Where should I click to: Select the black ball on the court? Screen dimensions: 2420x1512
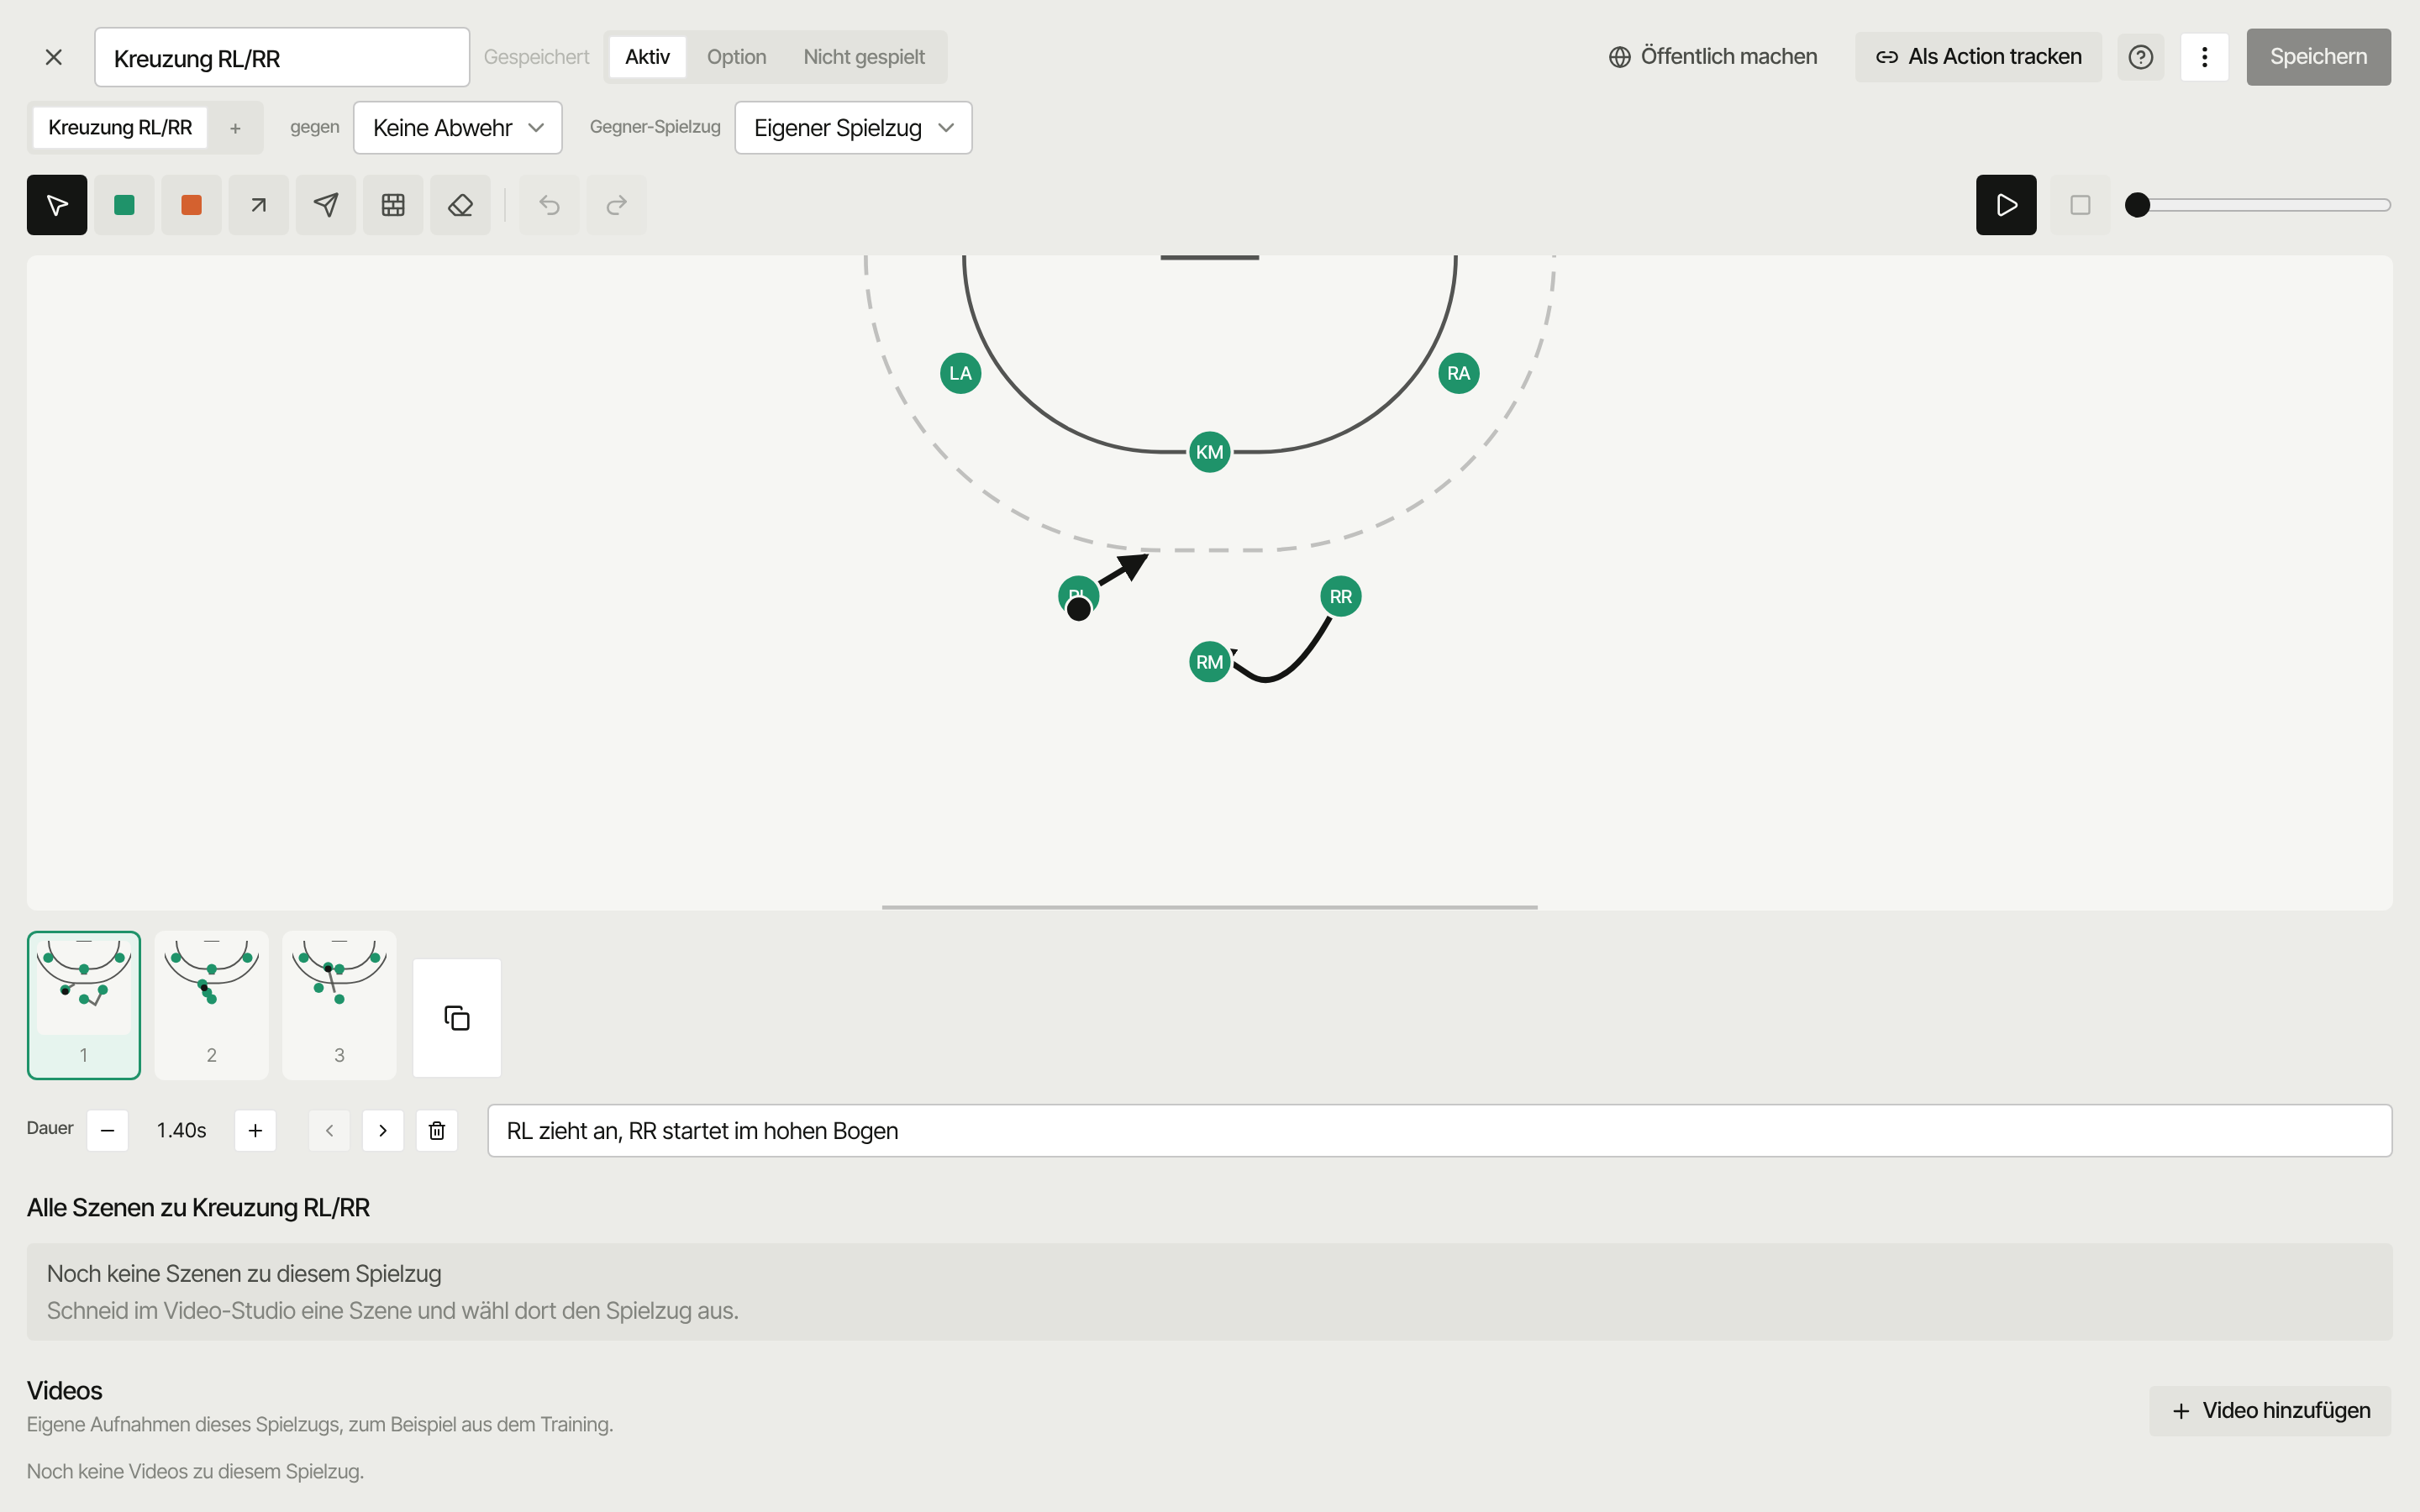(1078, 609)
